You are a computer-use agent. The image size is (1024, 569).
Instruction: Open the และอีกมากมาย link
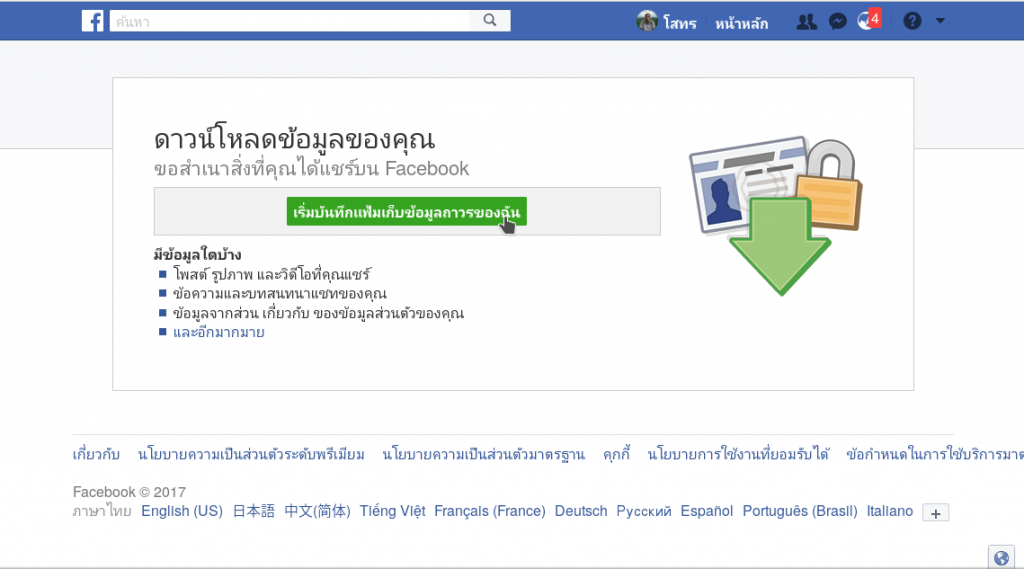click(219, 333)
